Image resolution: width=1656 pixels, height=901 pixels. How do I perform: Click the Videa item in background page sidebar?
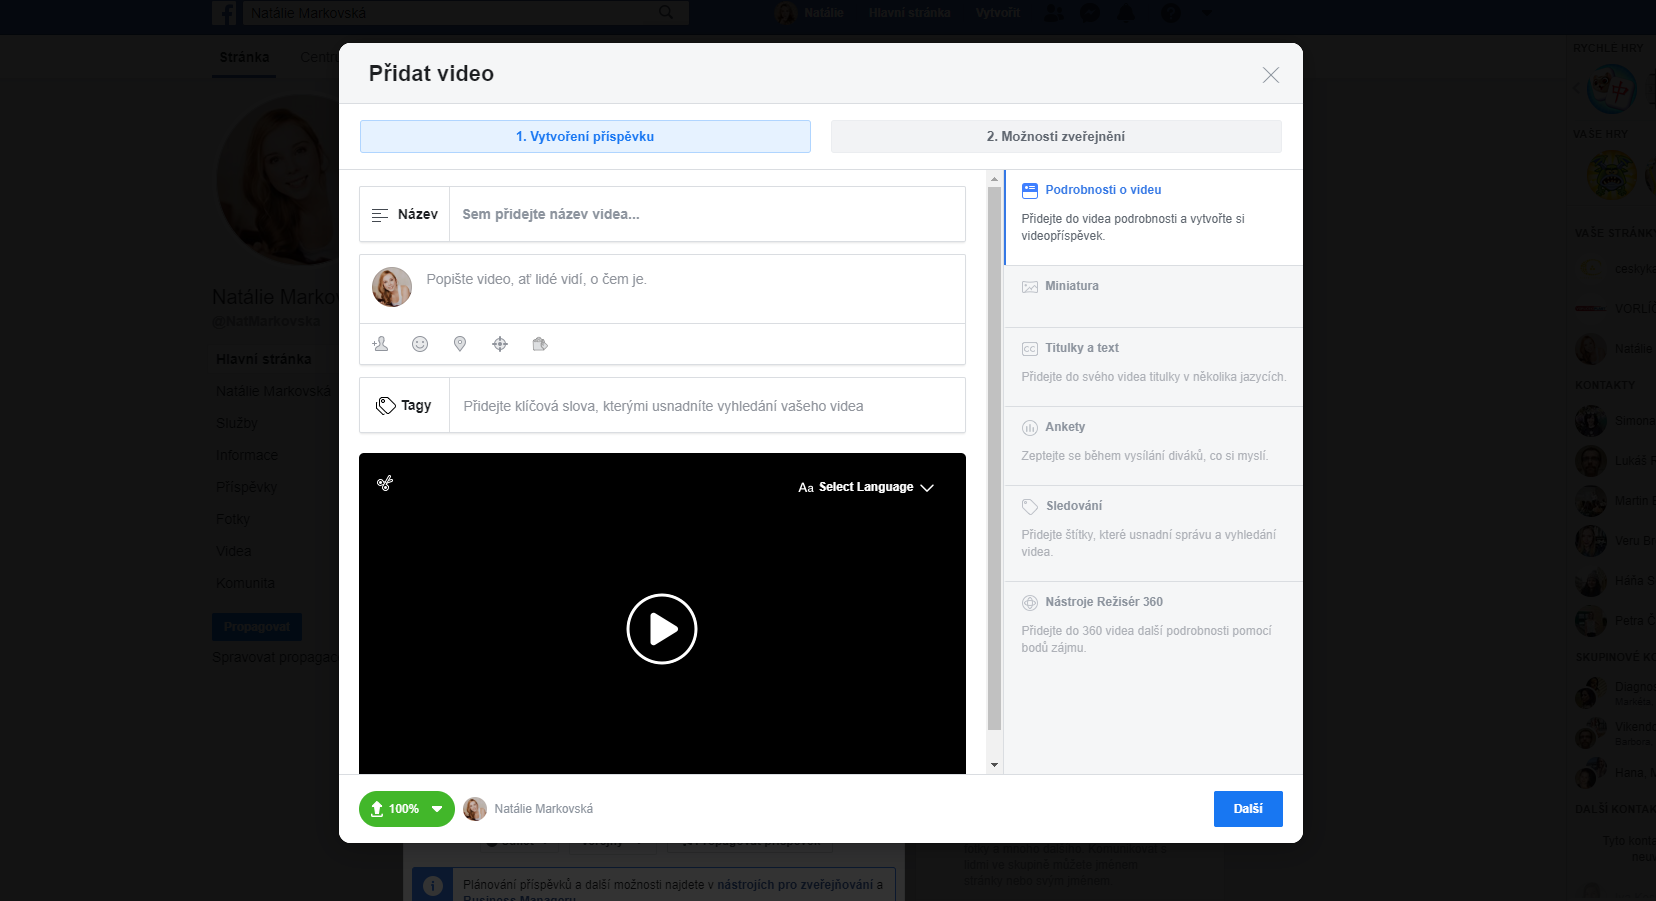[234, 551]
